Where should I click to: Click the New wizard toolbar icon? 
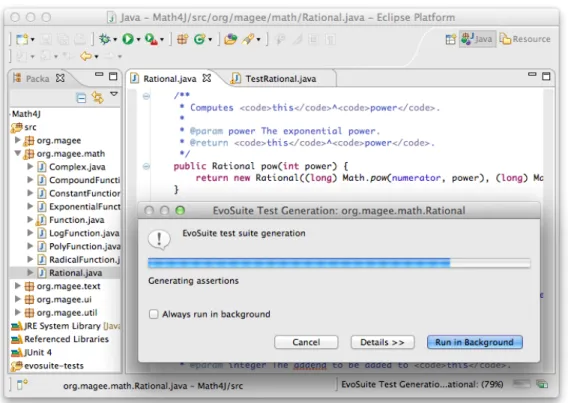click(22, 39)
